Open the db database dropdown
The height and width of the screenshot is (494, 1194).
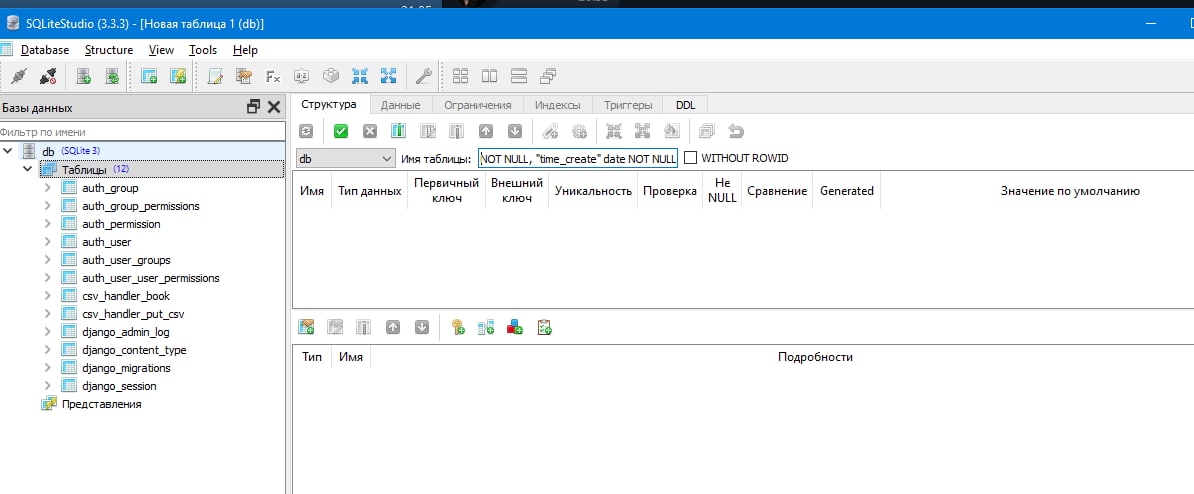(x=344, y=158)
